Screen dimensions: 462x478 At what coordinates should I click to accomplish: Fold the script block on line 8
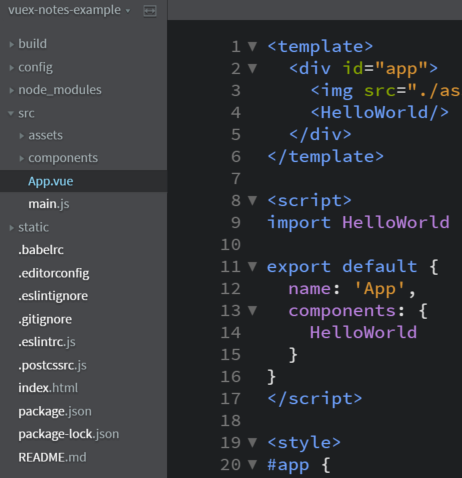click(x=252, y=200)
